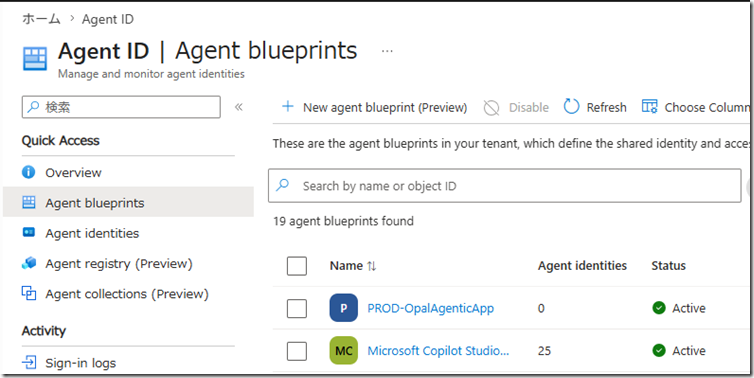Screen dimensions: 754x378
Task: Click green Active check icon for PROD-OpalAgenticApp
Action: click(659, 308)
